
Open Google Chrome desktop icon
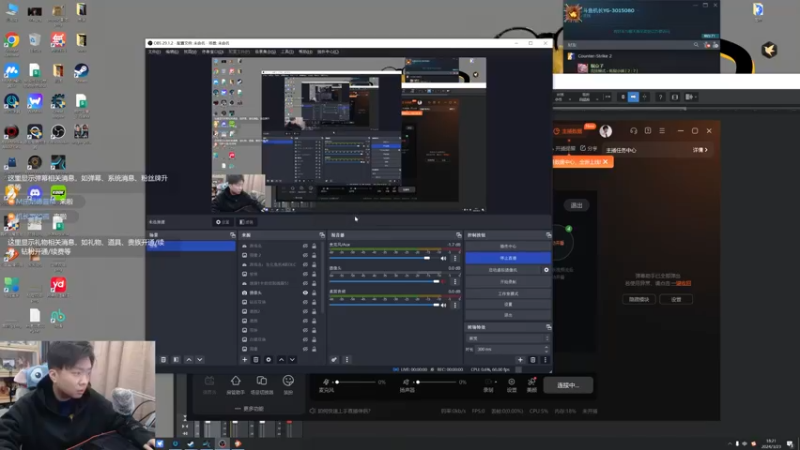point(12,40)
